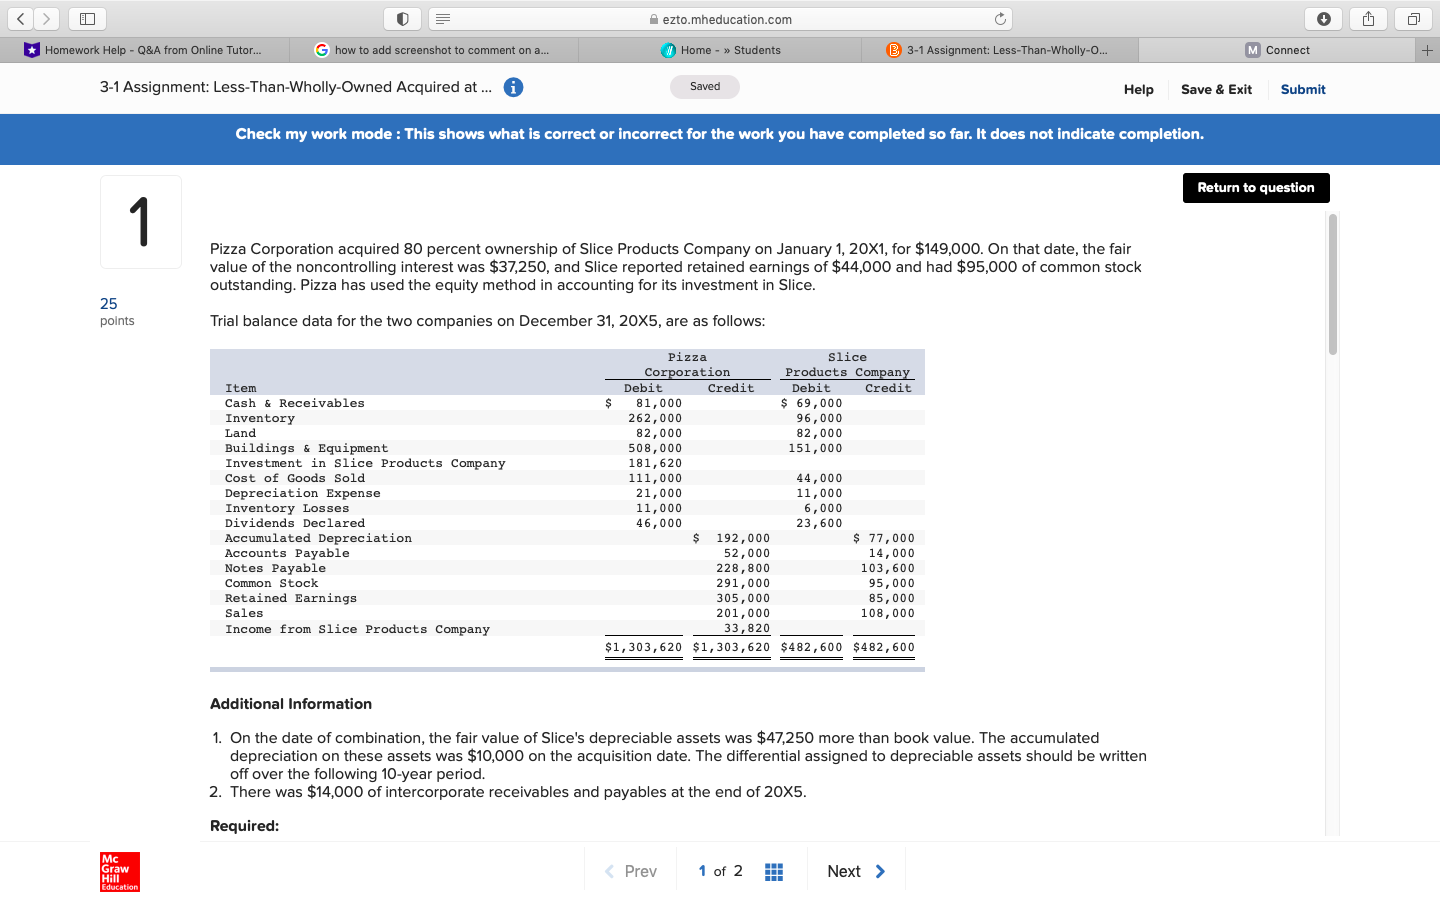Click the Downloads icon in the toolbar
Image resolution: width=1440 pixels, height=900 pixels.
point(1323,18)
